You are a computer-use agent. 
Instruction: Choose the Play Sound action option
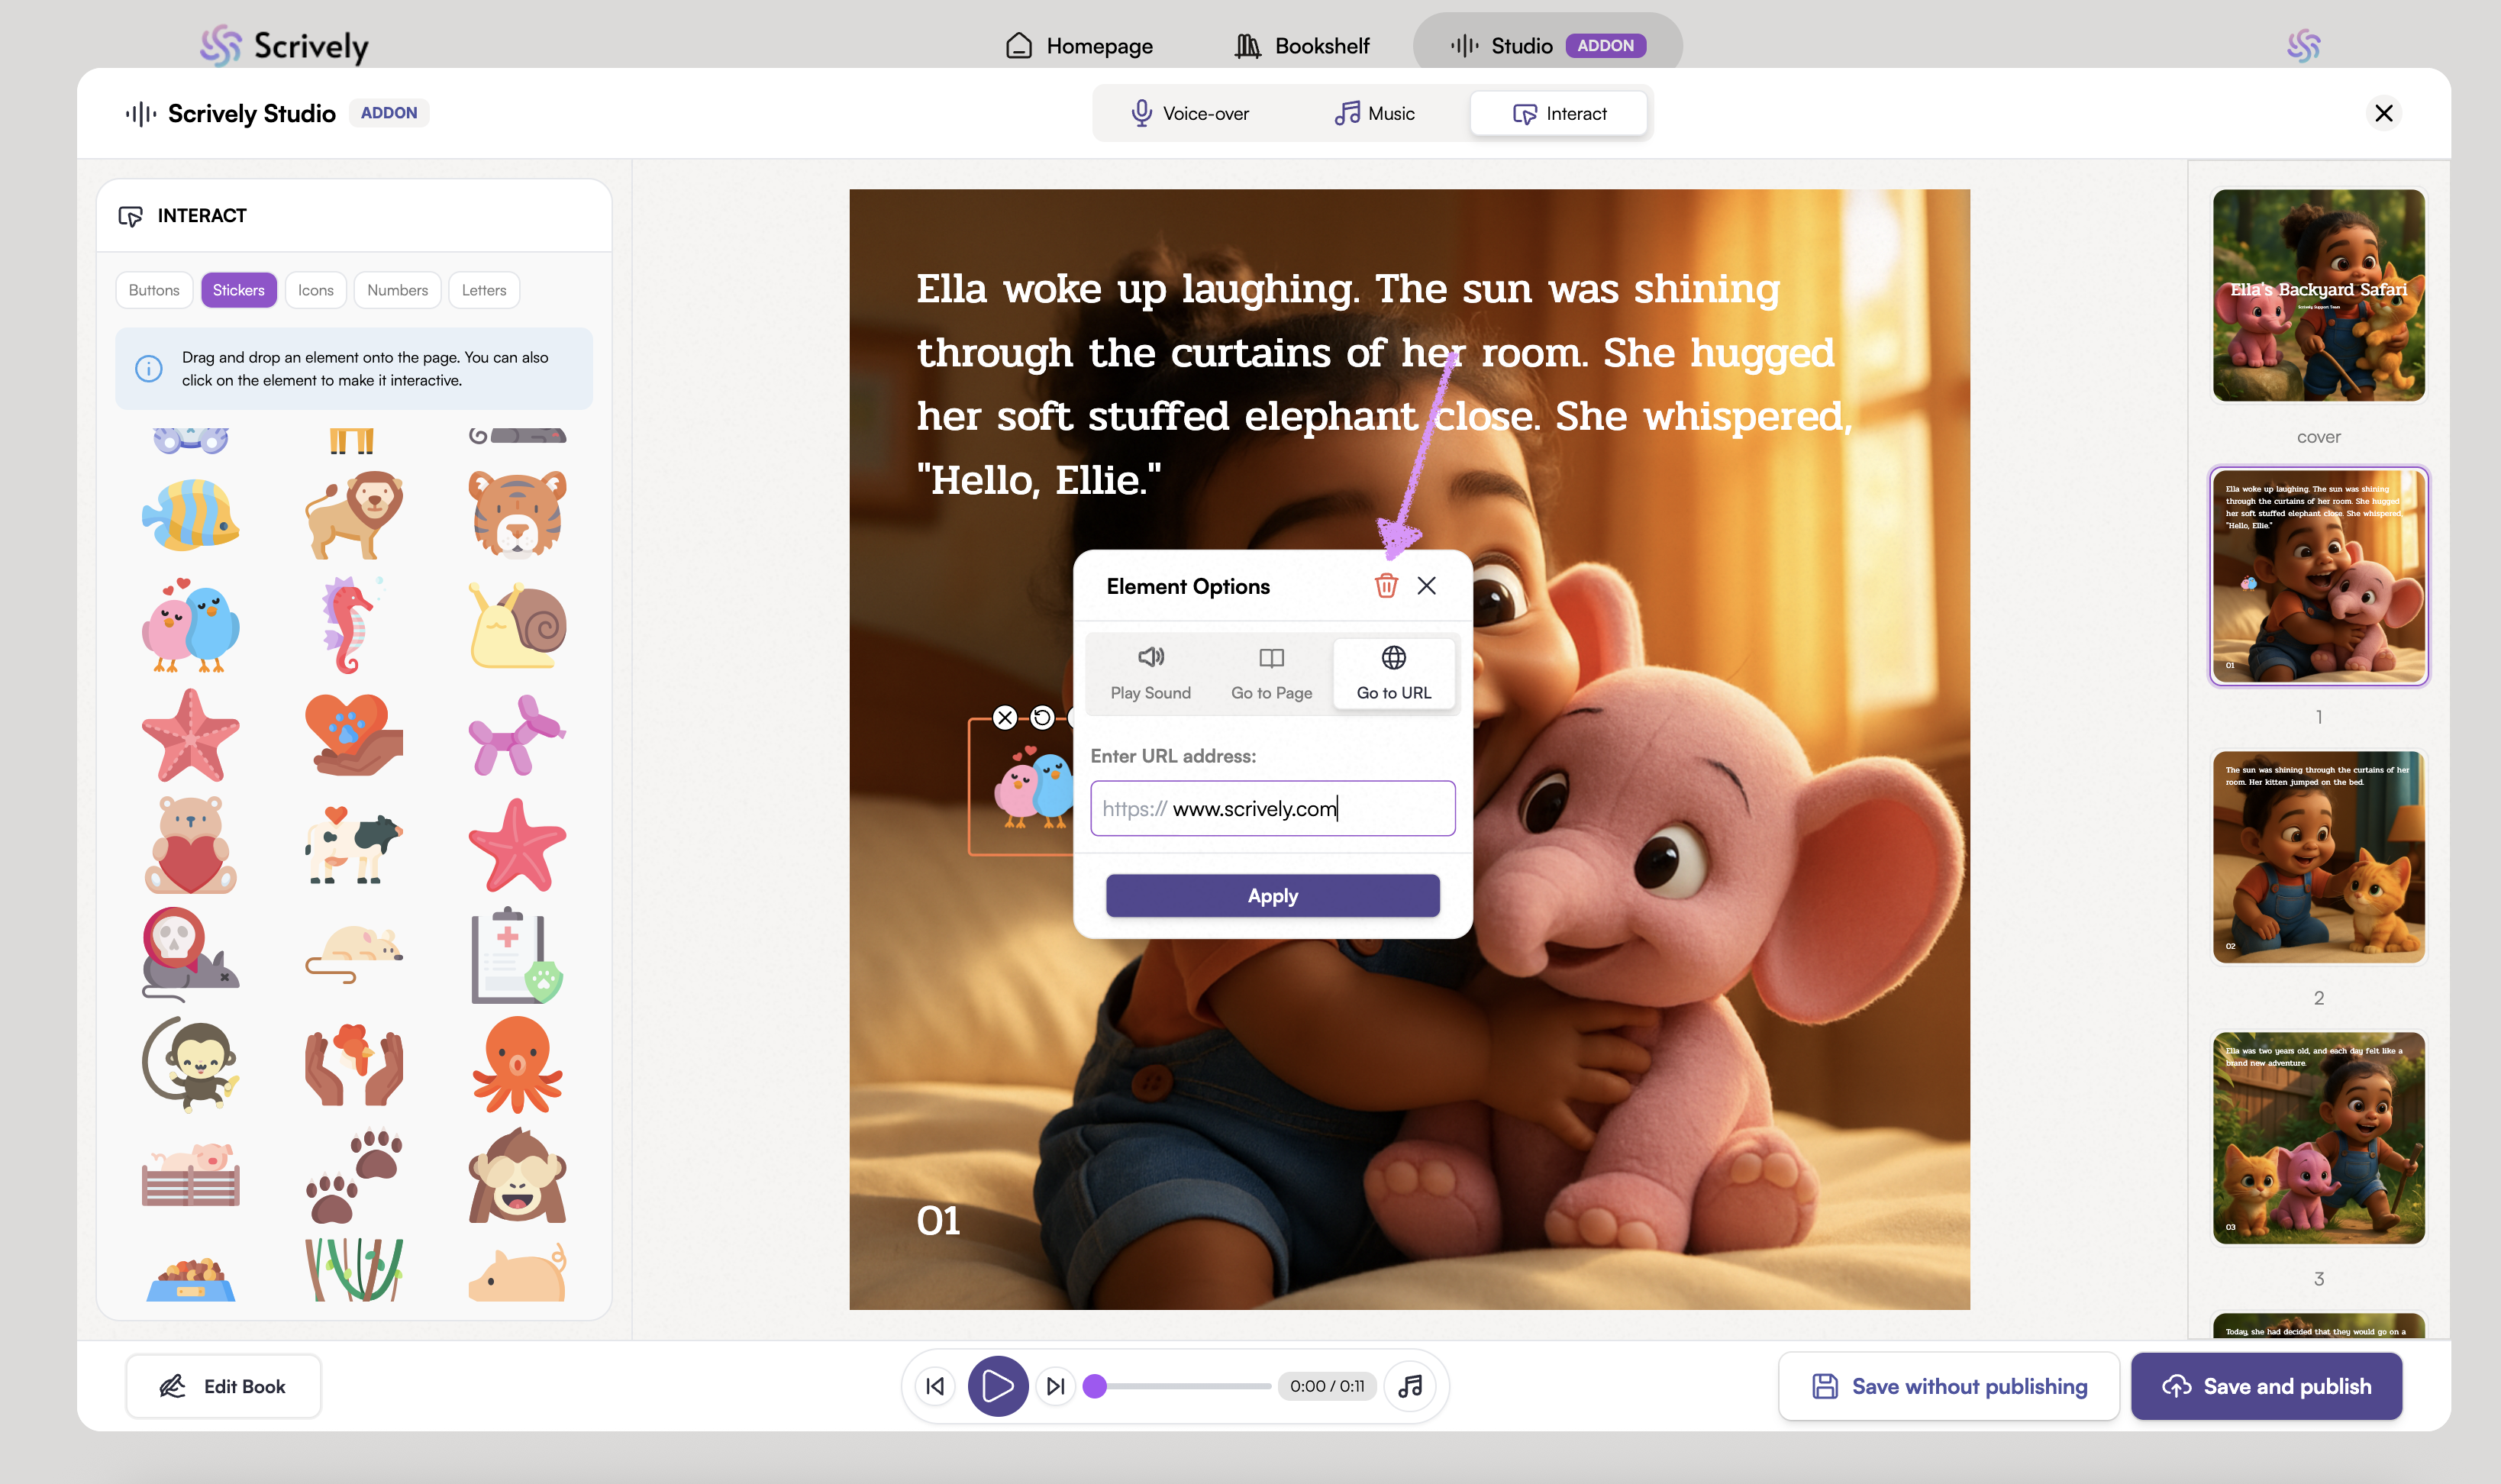pyautogui.click(x=1150, y=673)
